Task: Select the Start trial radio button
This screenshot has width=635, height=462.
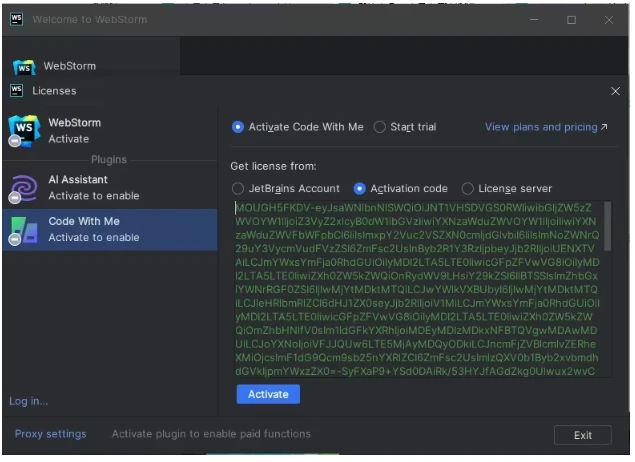Action: [379, 127]
